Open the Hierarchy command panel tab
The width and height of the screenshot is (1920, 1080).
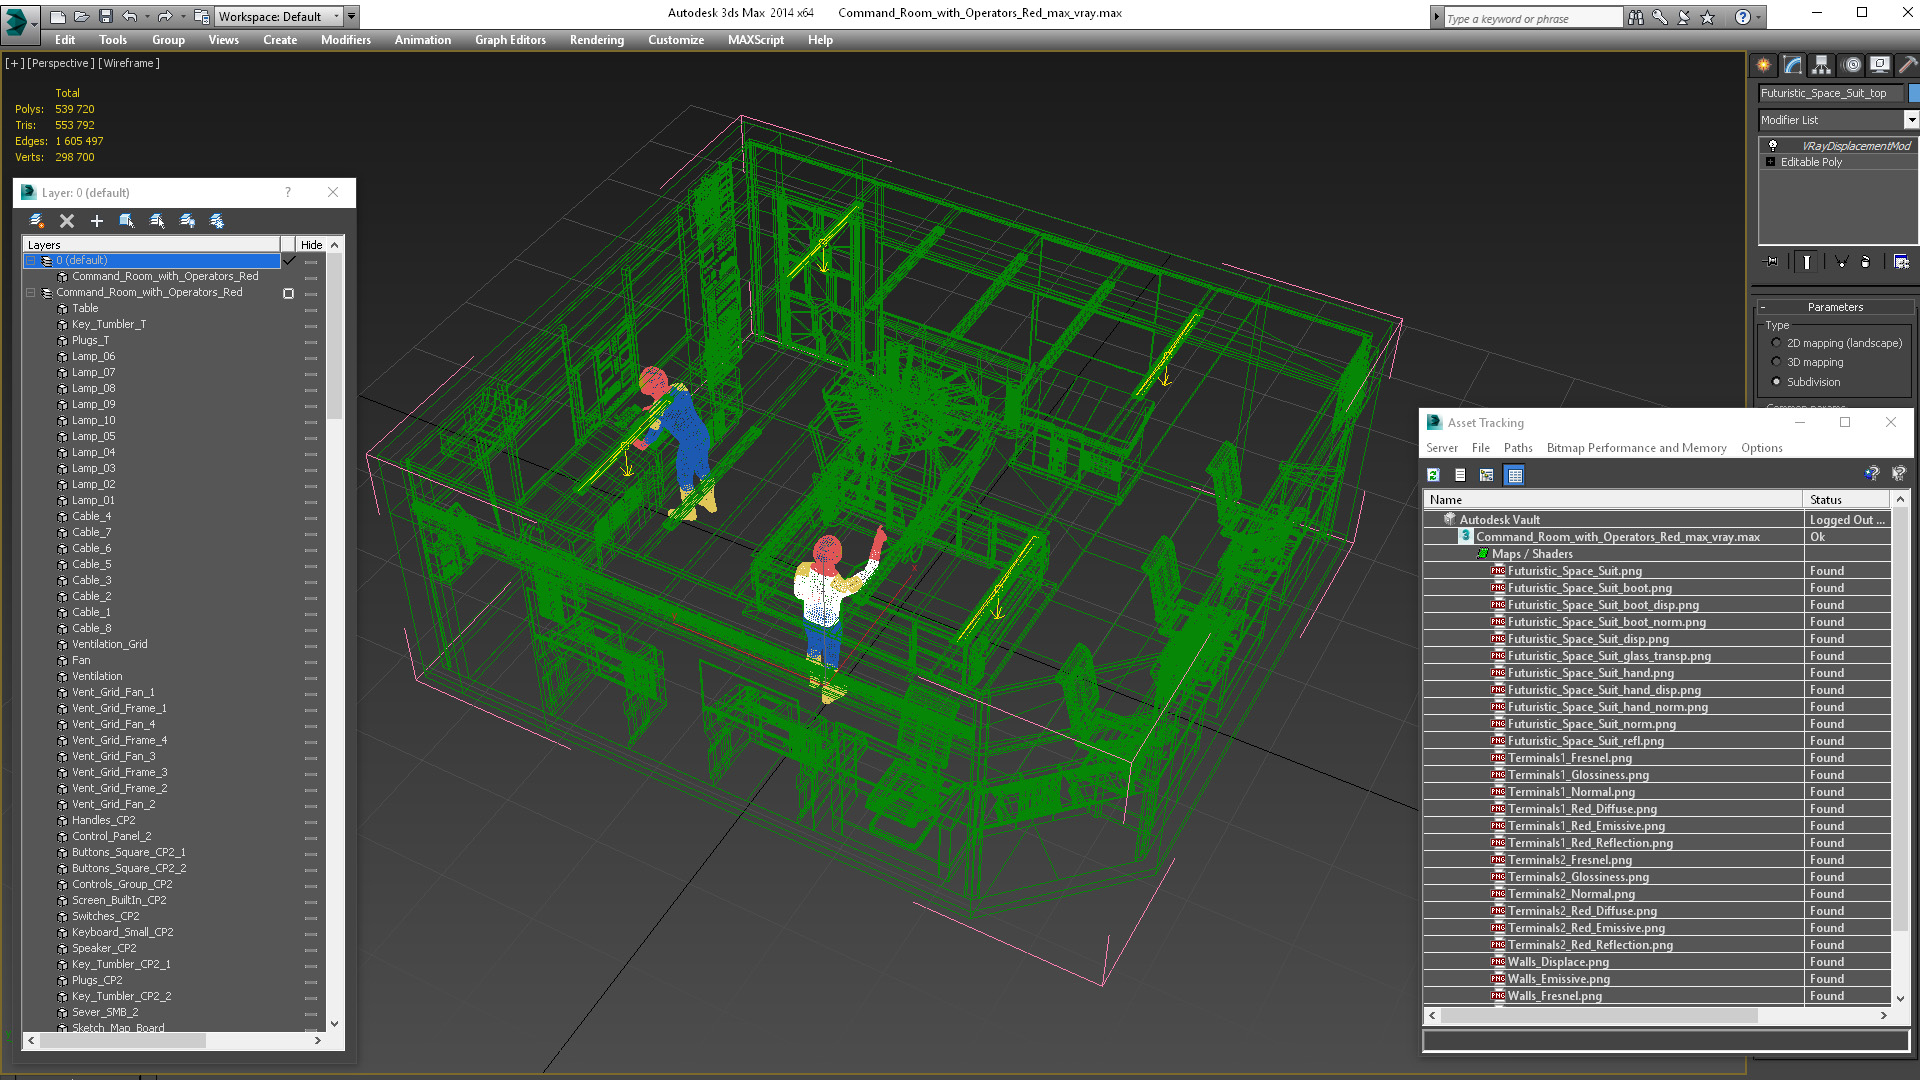coord(1822,65)
